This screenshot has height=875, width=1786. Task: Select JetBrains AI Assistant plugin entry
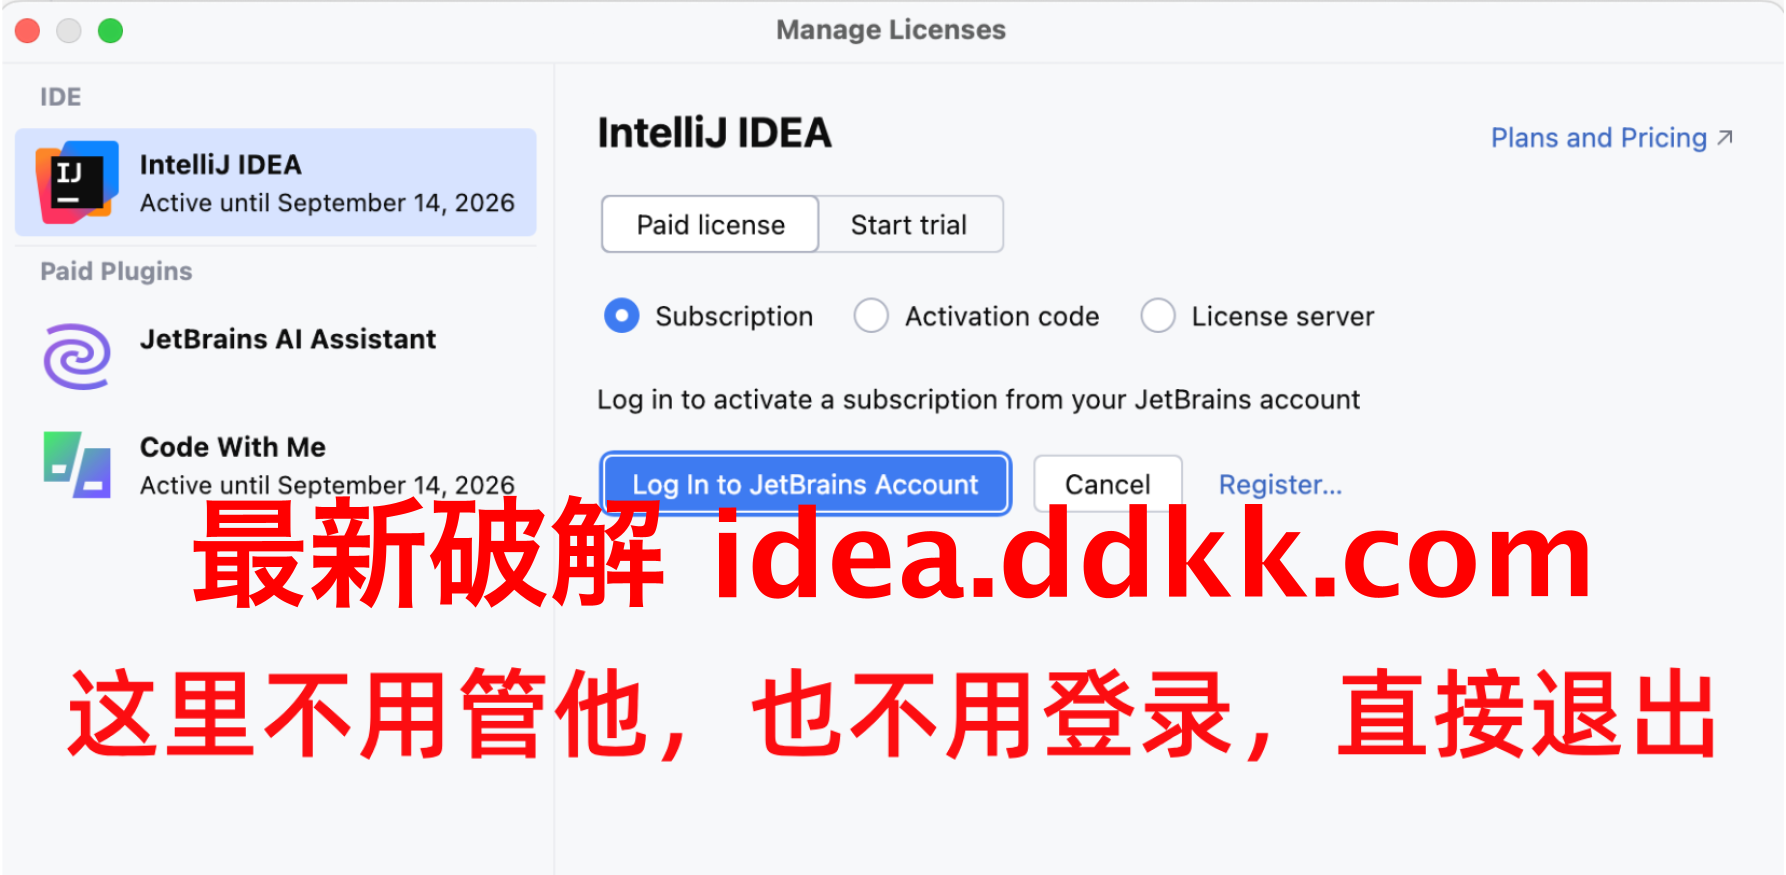pyautogui.click(x=276, y=356)
